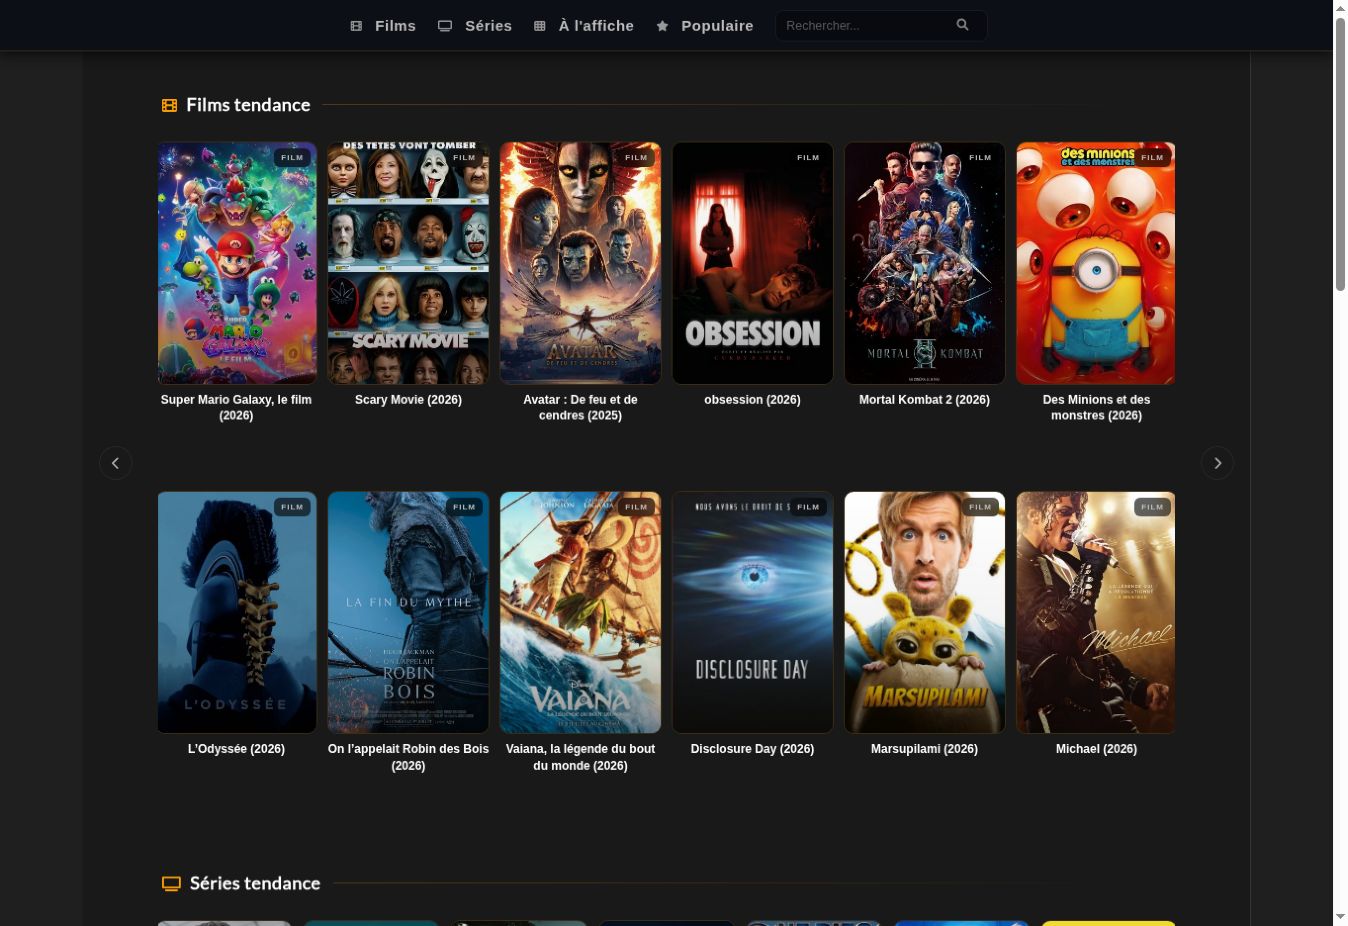Open the Avatar De feu et de cendres poster

click(581, 263)
